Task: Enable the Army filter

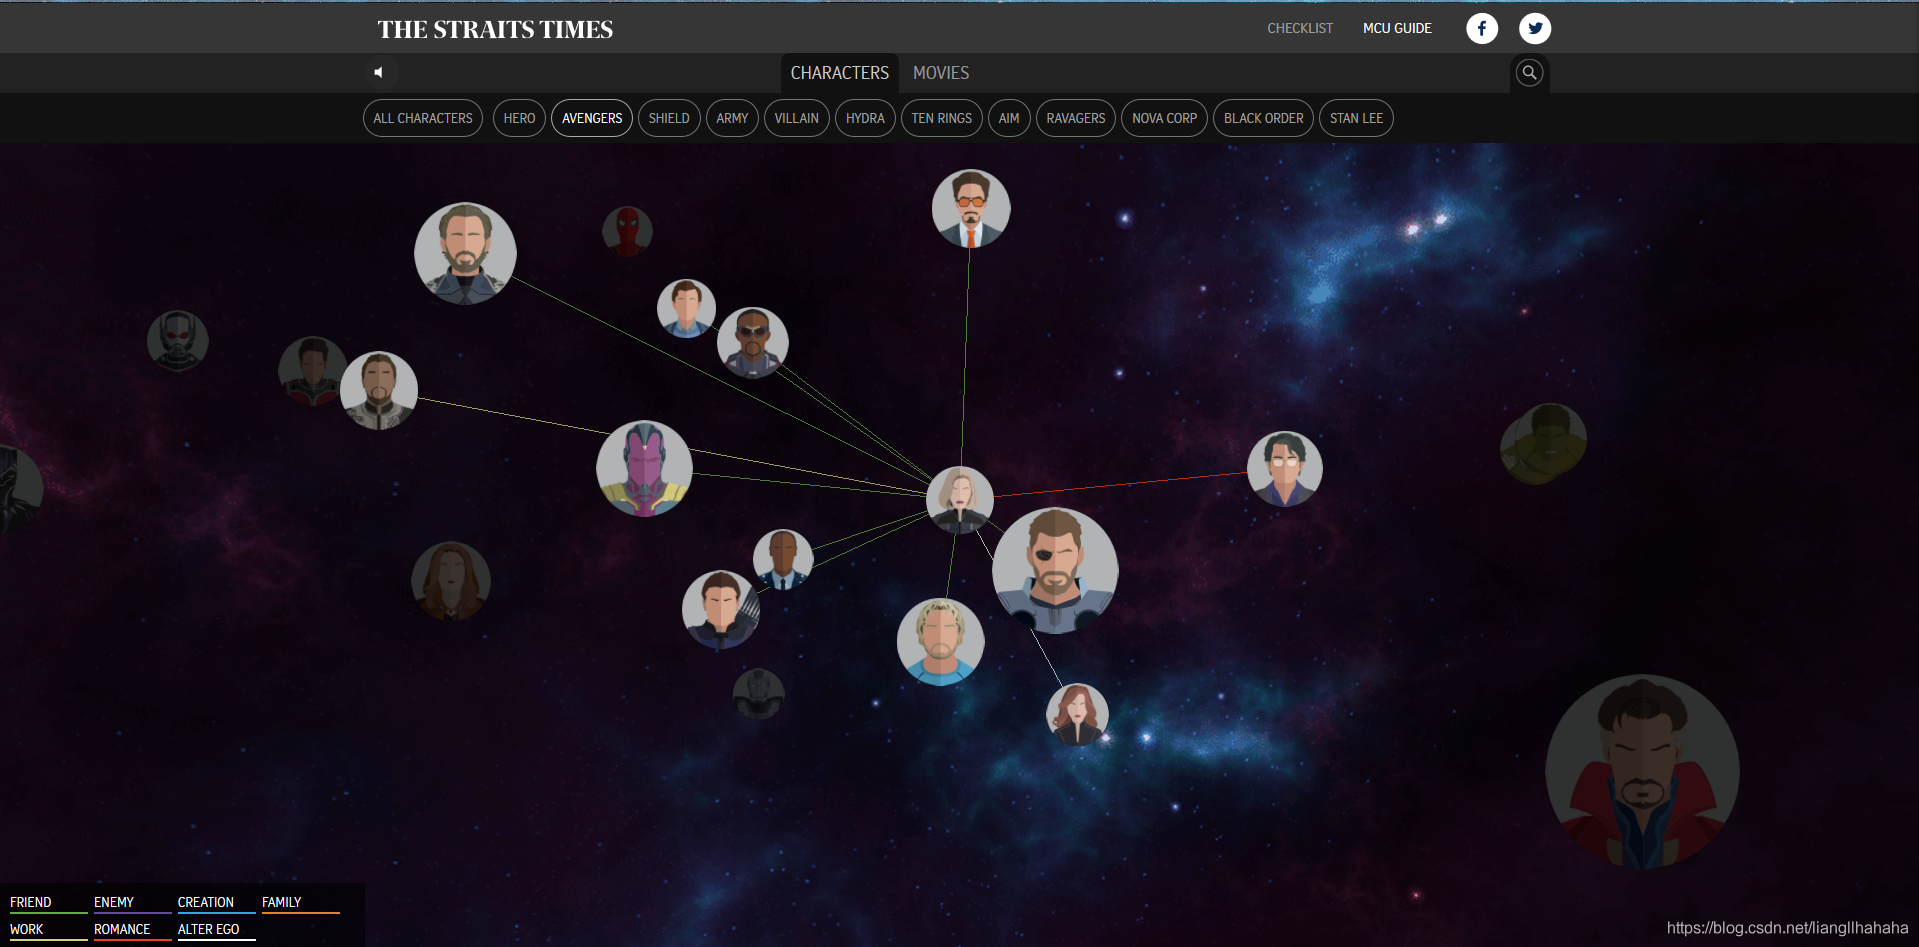Action: (732, 118)
